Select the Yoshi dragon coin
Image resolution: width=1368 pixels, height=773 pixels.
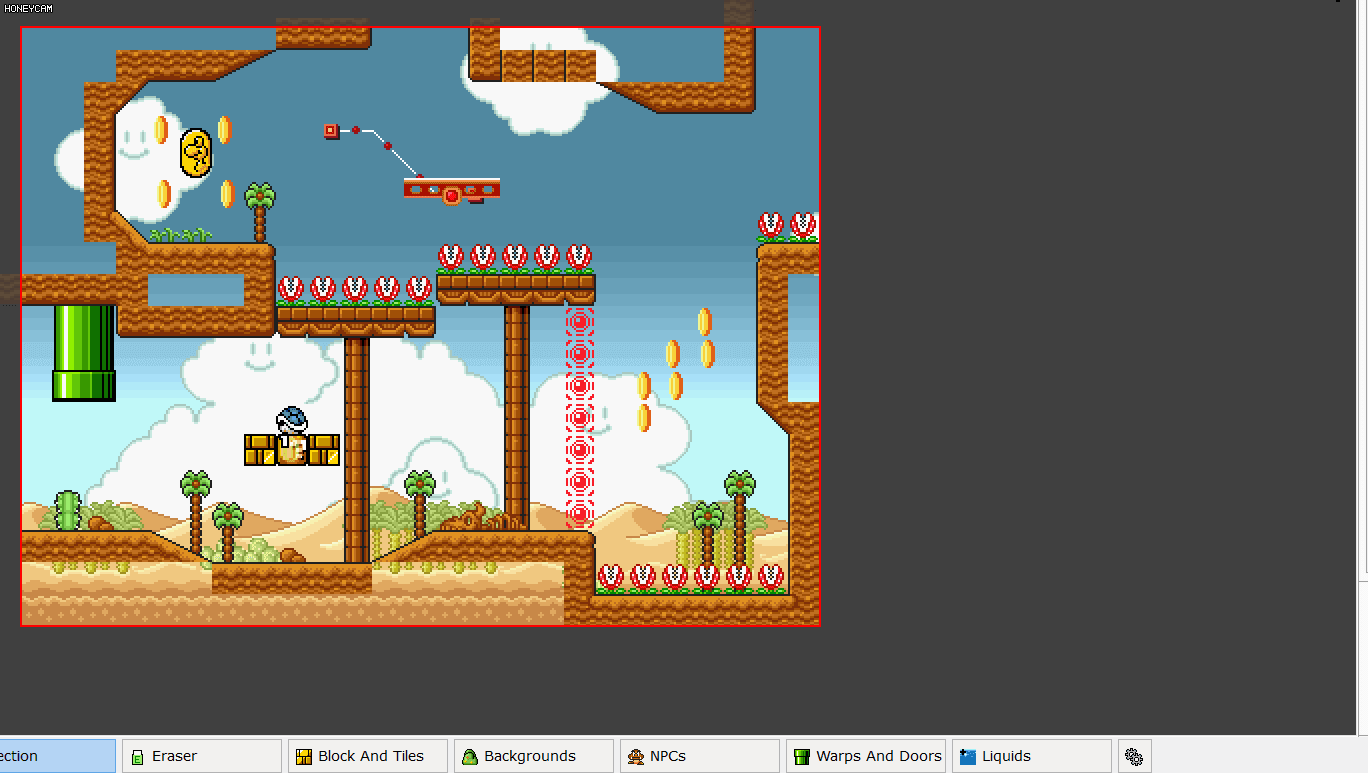click(196, 154)
